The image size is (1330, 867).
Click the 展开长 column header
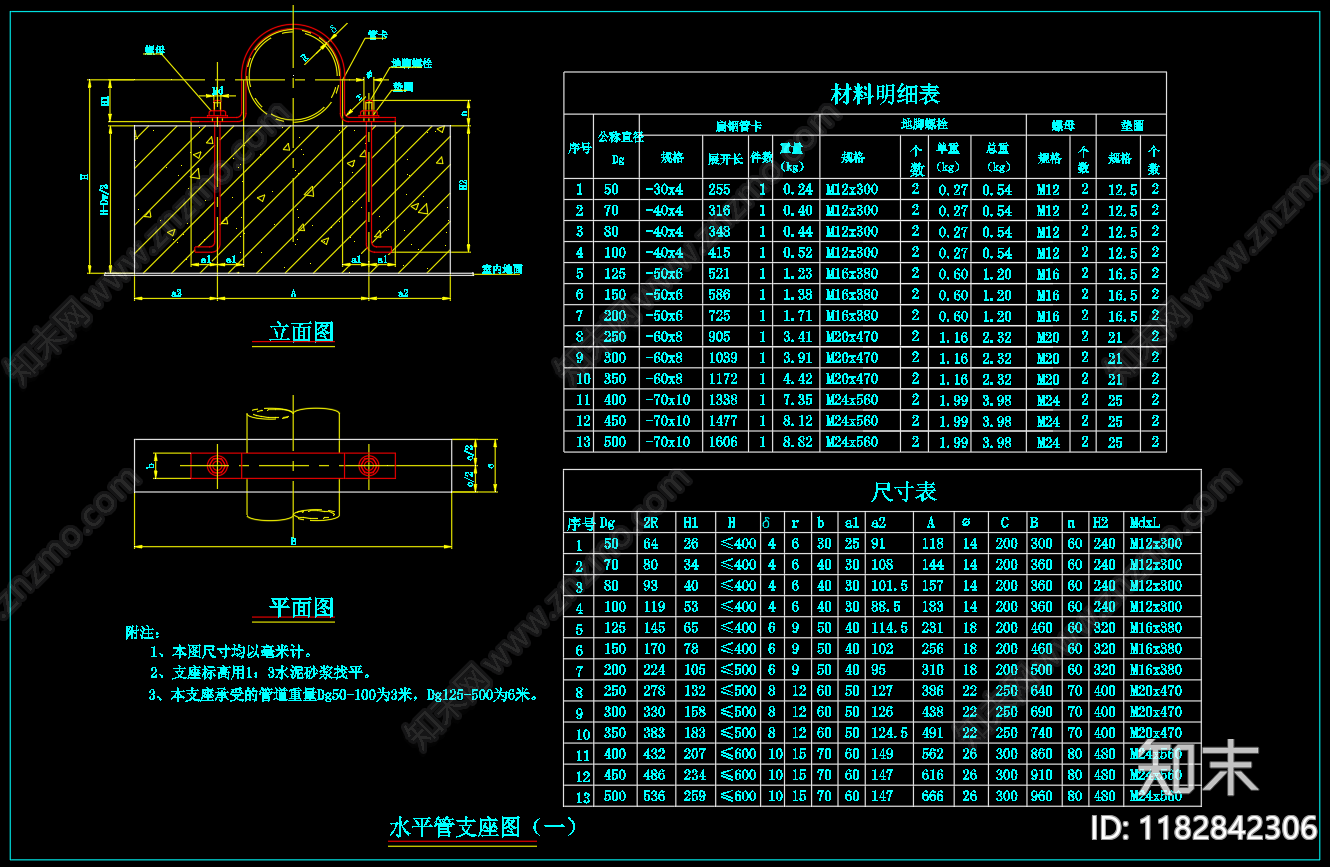click(x=725, y=158)
